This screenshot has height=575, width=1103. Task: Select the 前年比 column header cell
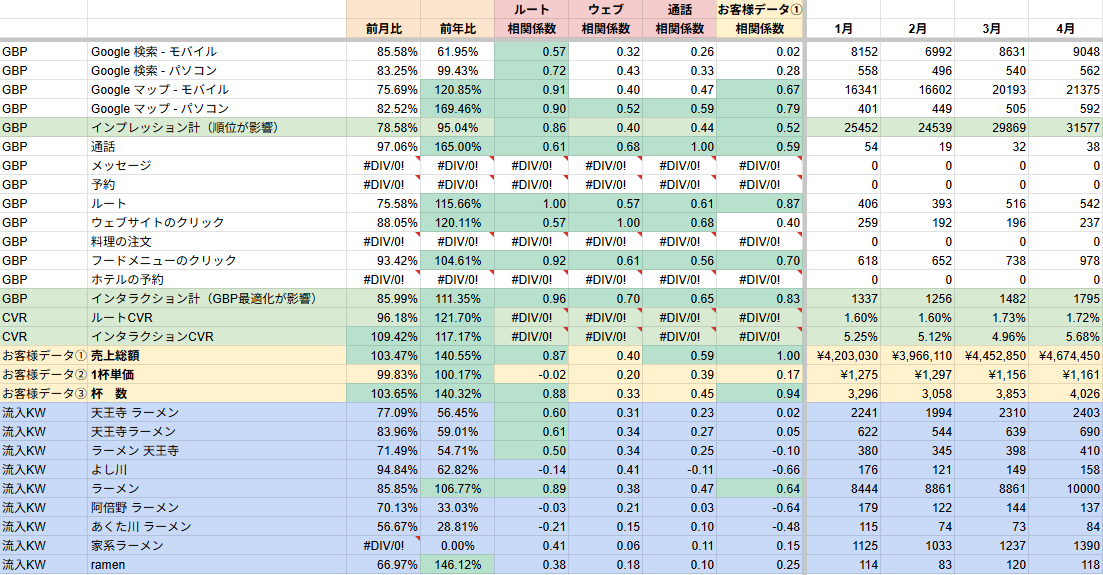[457, 29]
